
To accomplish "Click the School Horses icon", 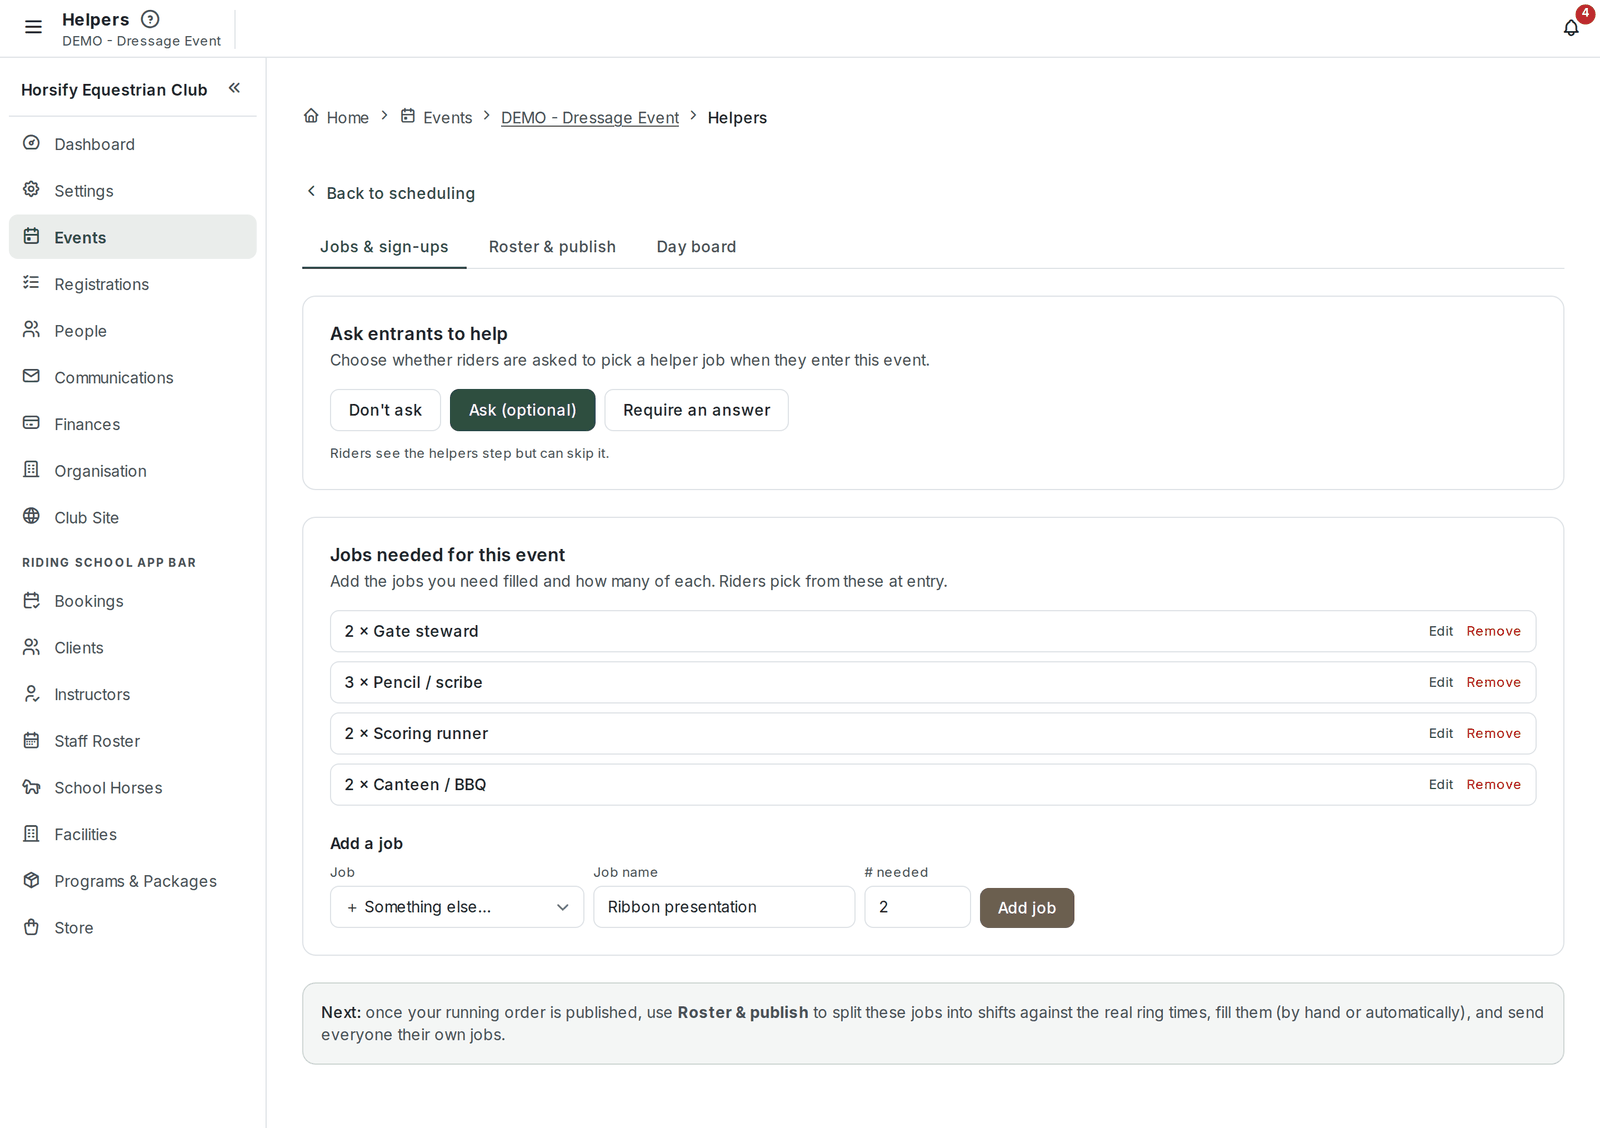I will [x=32, y=787].
